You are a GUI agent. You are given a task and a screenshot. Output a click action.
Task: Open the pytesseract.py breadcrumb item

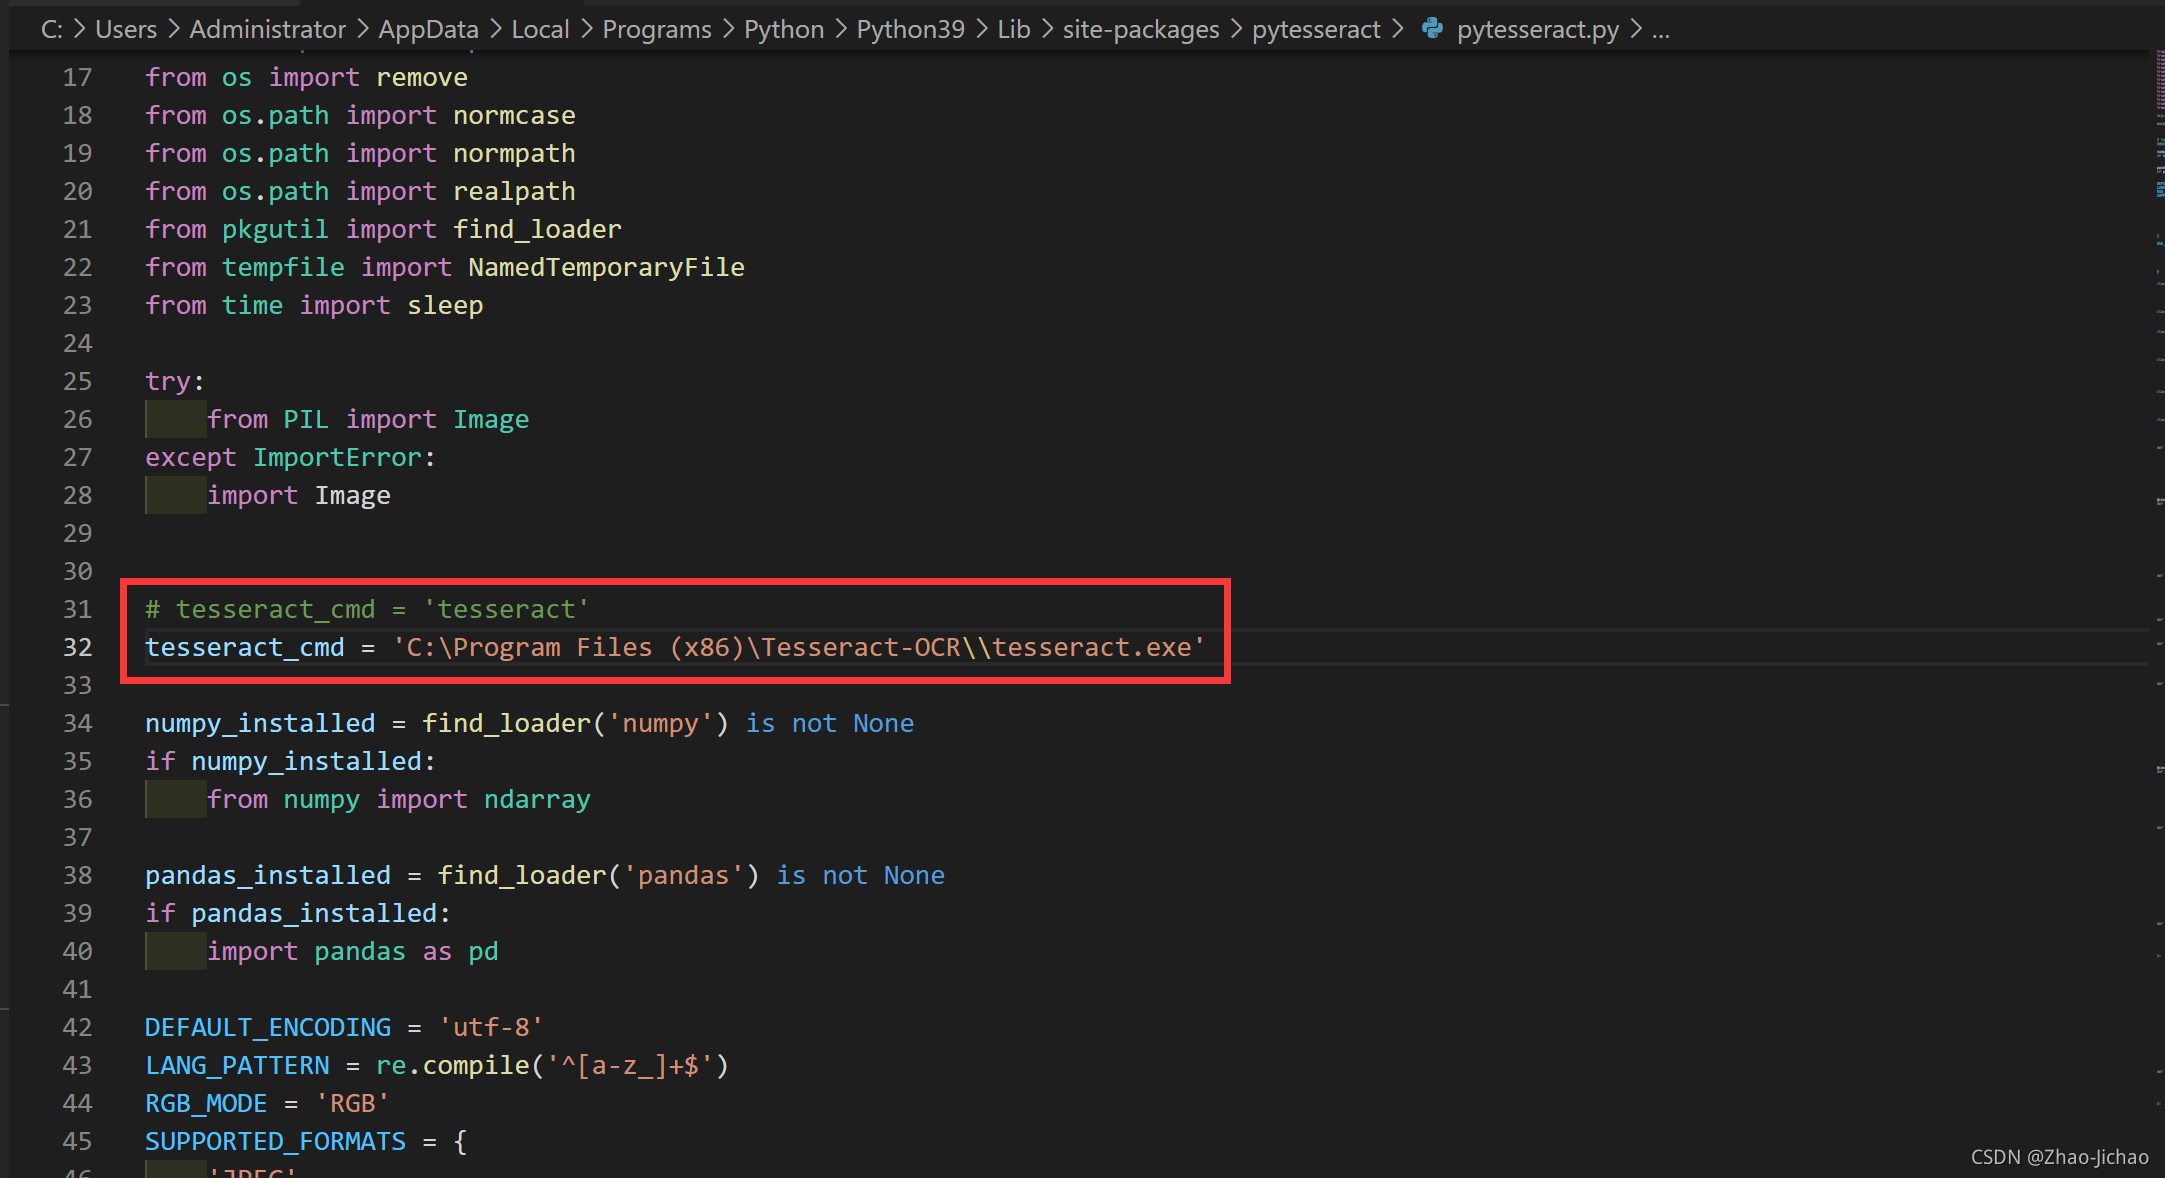(x=1537, y=30)
